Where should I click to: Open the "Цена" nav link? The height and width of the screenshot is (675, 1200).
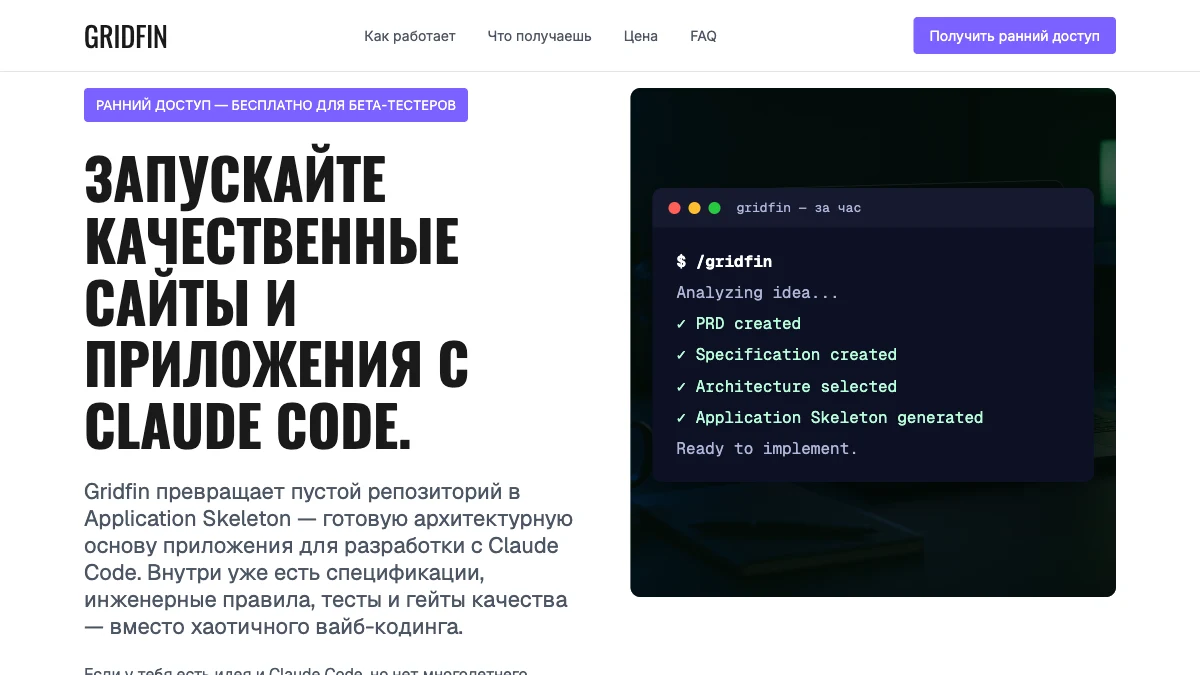point(641,36)
